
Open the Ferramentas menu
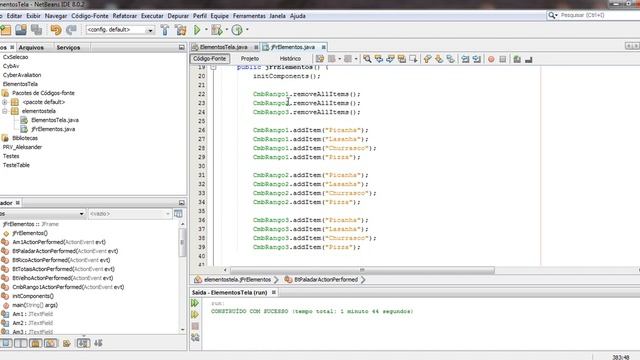tap(249, 16)
